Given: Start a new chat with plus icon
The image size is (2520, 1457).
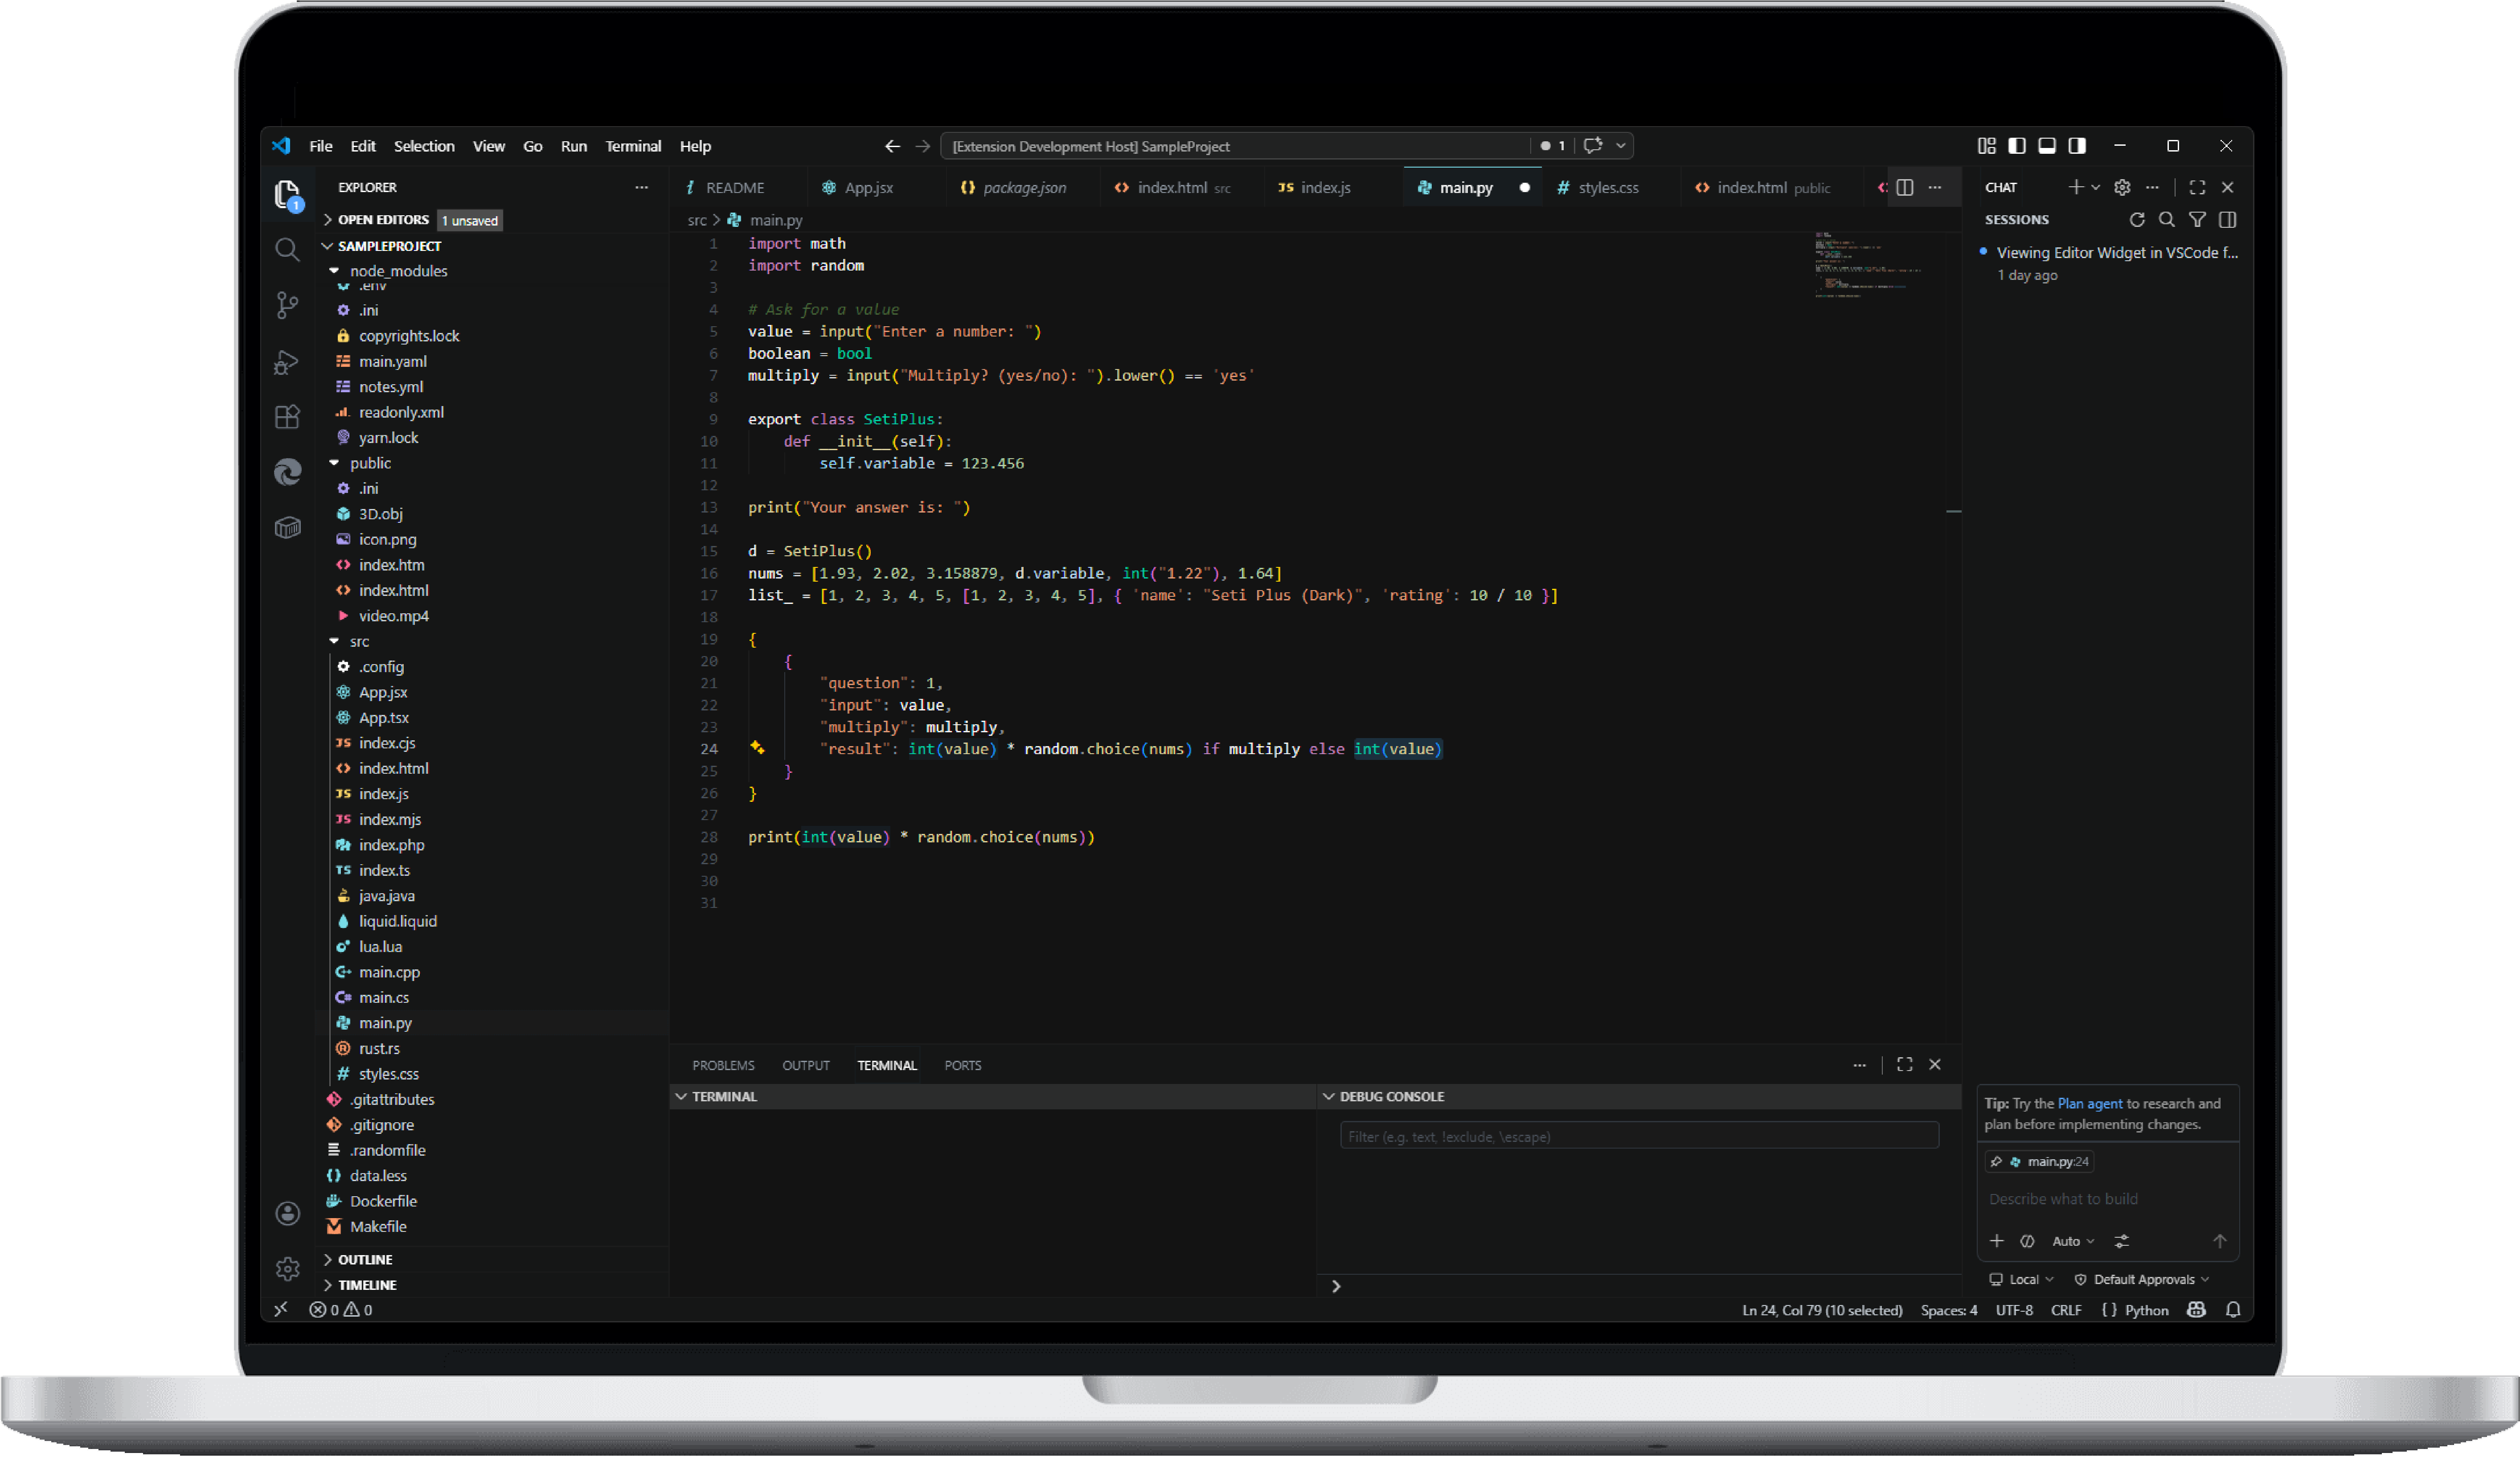Looking at the screenshot, I should click(2076, 187).
